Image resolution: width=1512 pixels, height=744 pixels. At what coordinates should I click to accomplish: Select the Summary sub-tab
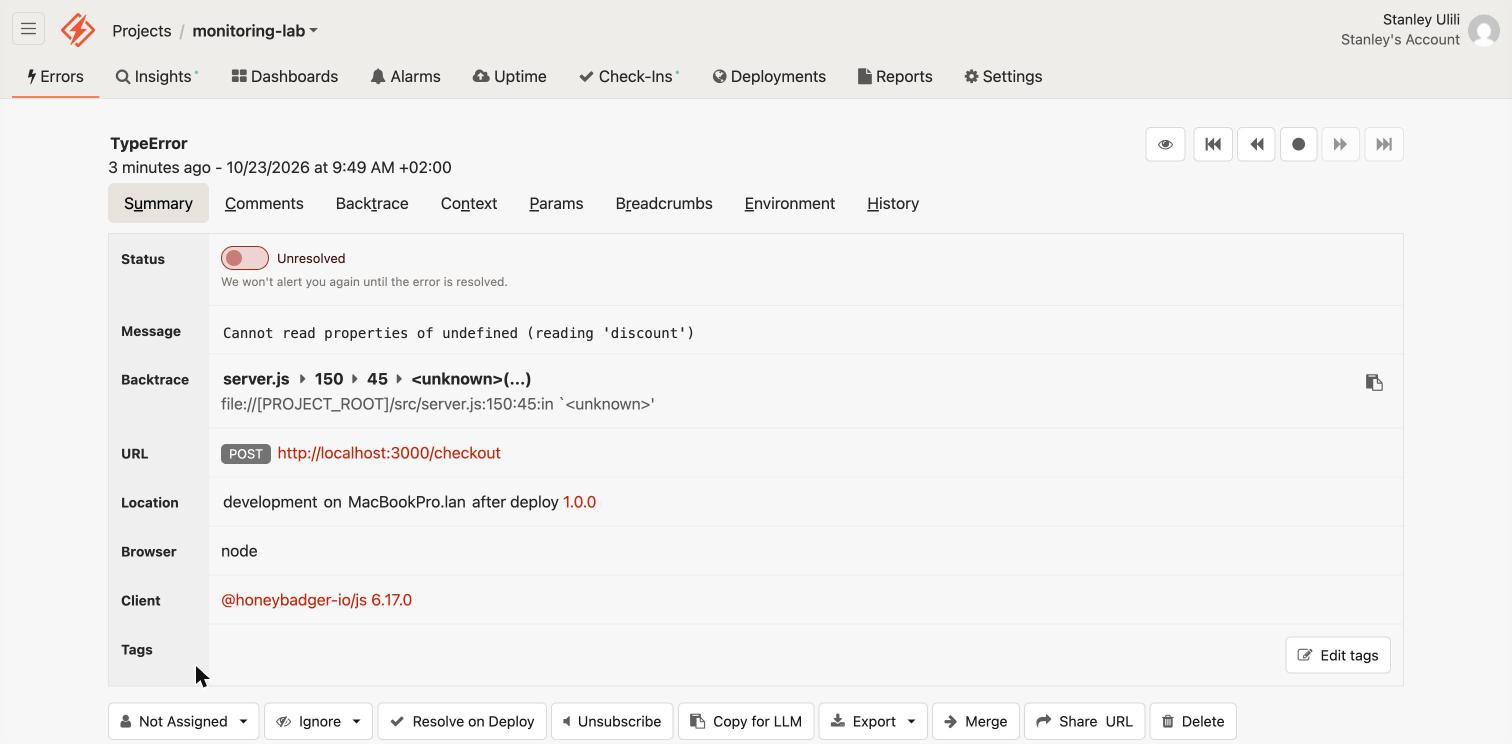[158, 203]
